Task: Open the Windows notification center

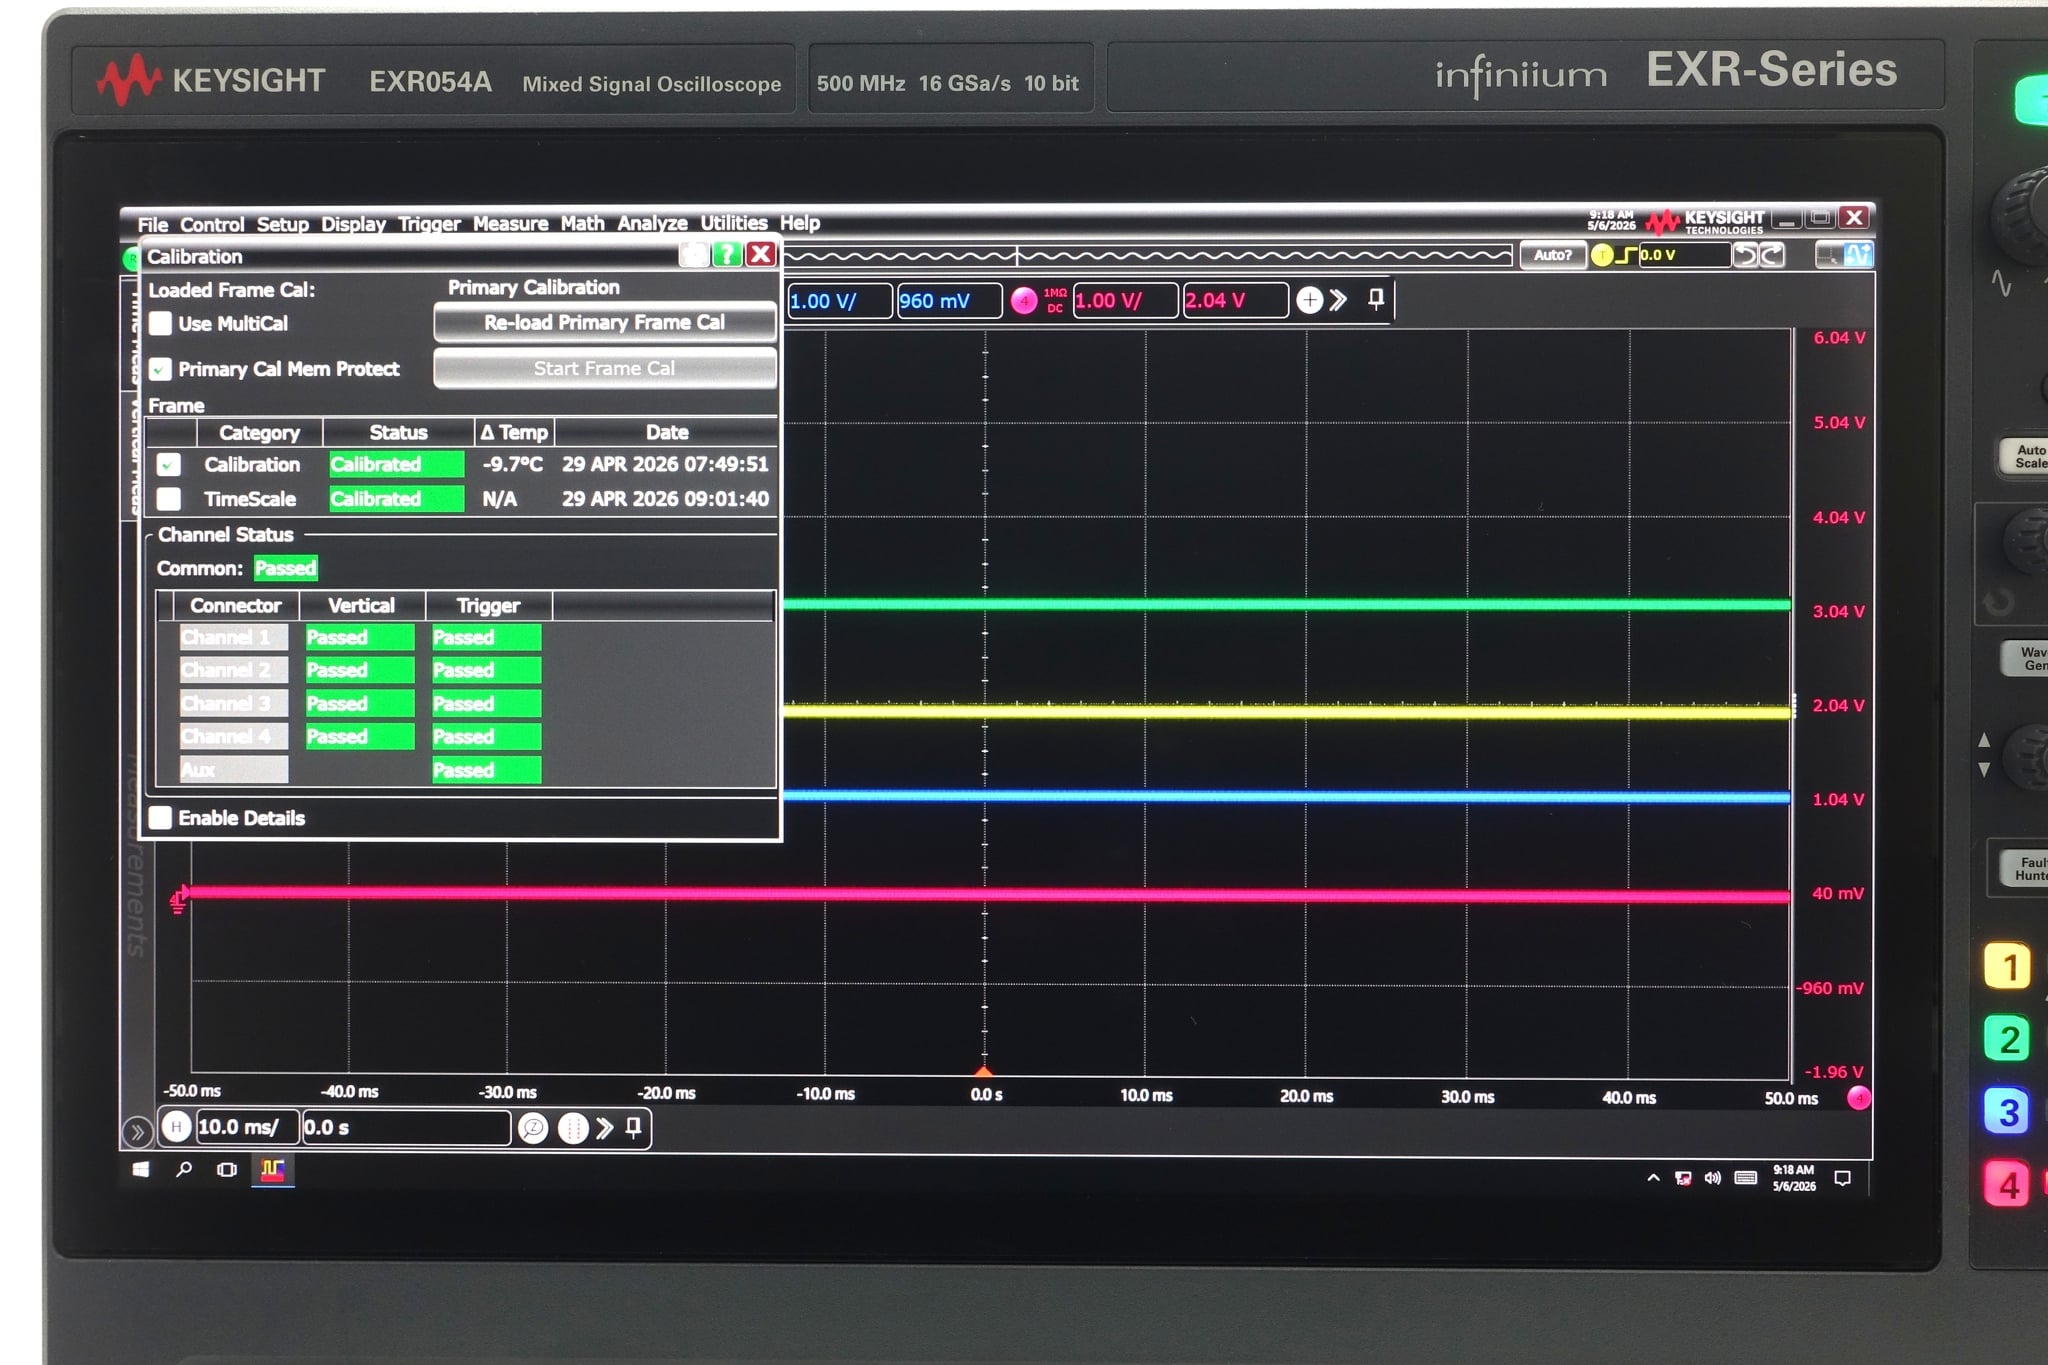Action: pos(1842,1179)
